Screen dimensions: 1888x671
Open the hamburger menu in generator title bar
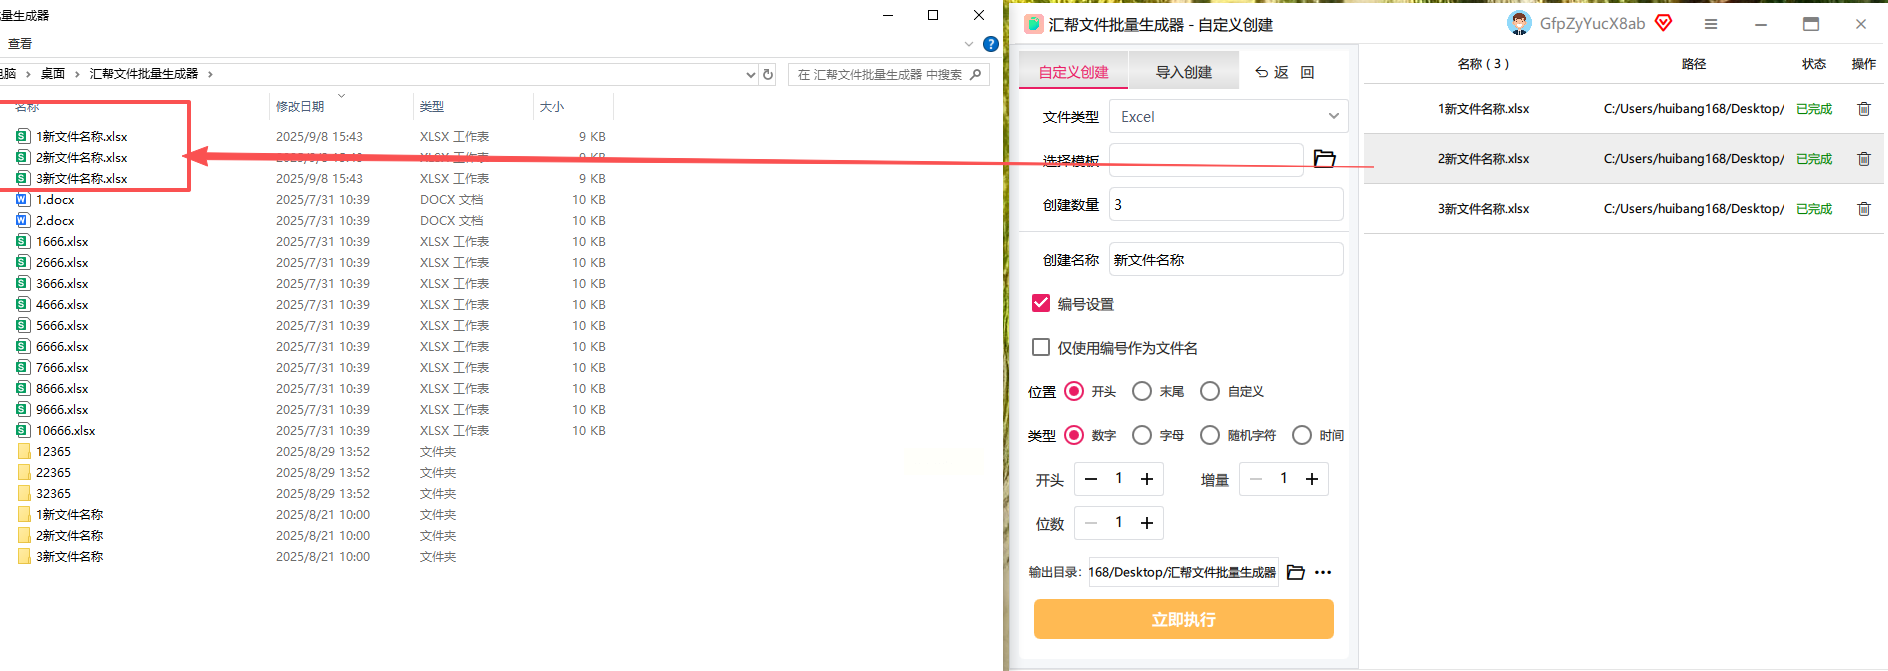1711,24
